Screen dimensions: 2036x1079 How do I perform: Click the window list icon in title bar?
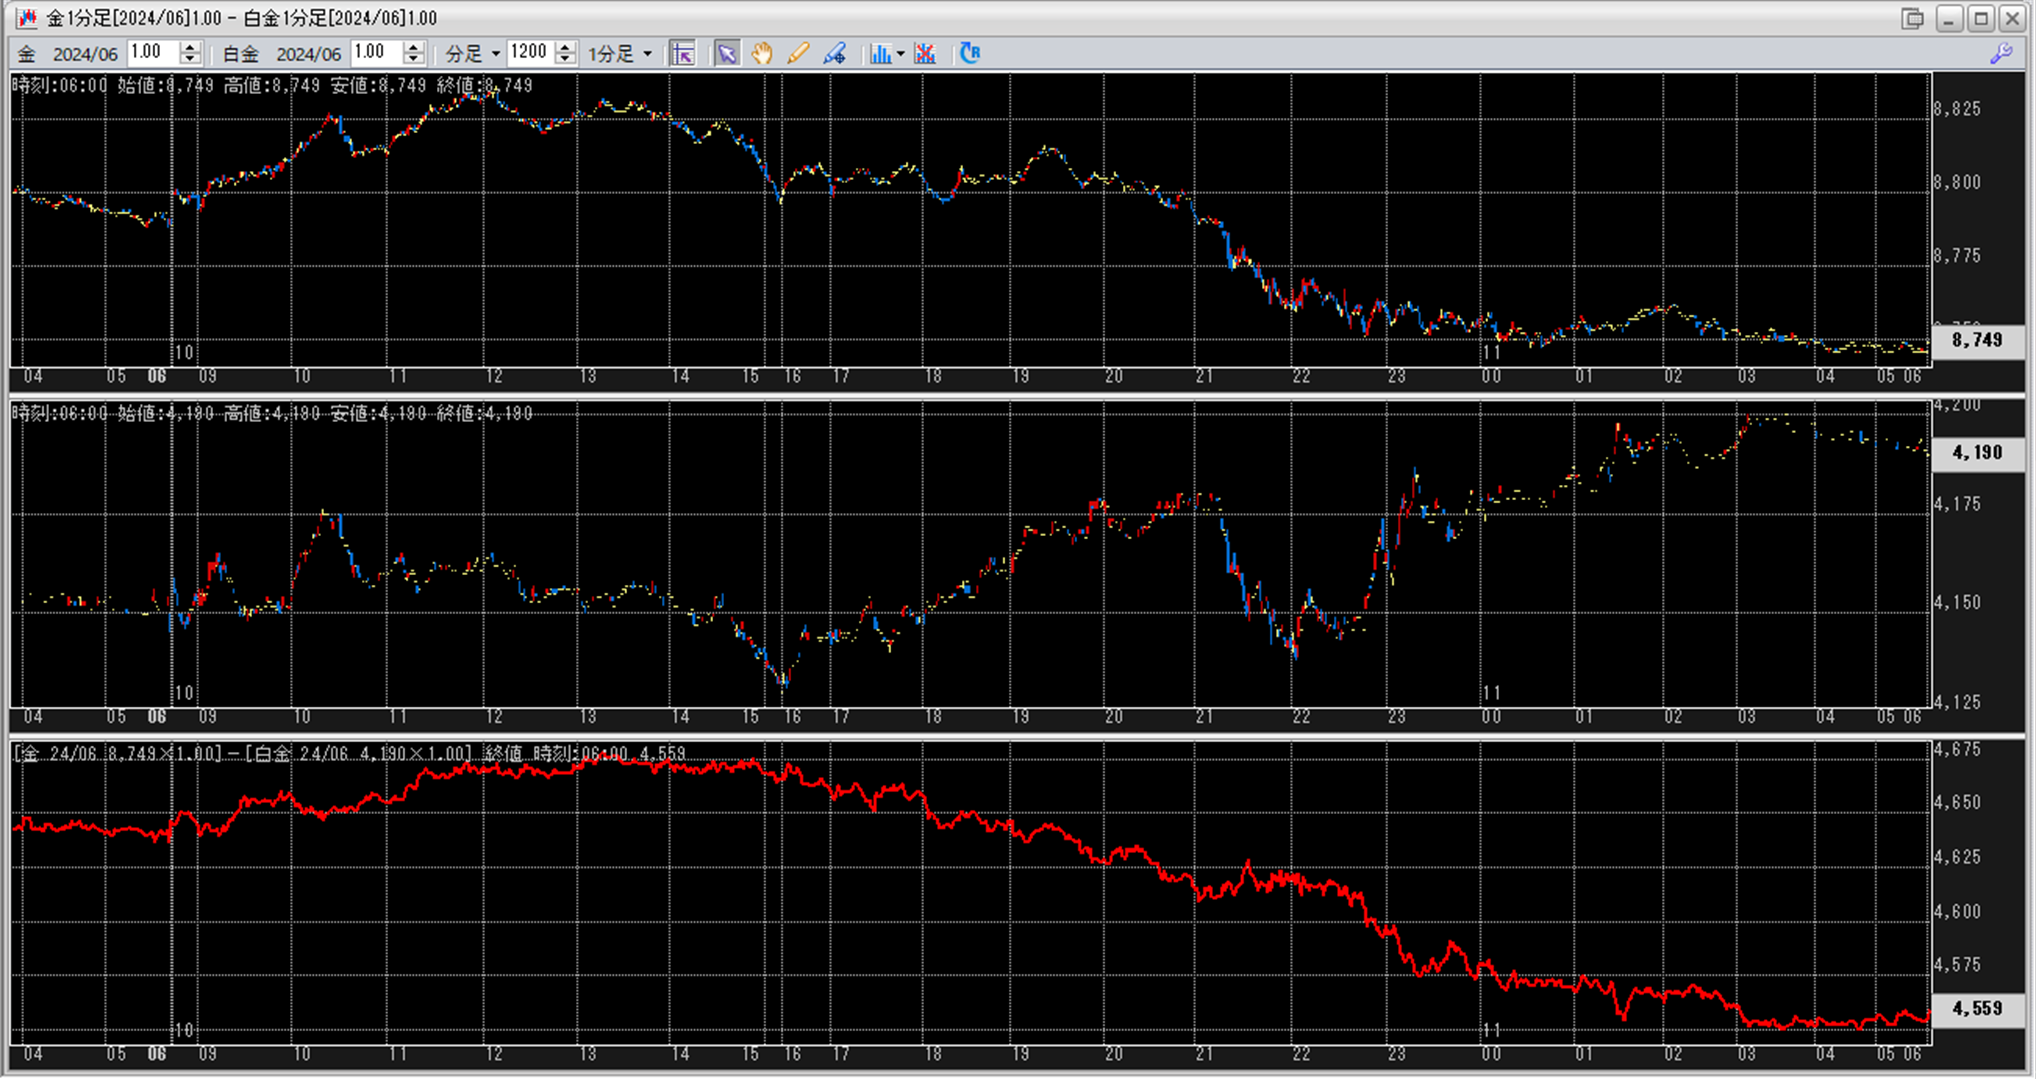1912,18
